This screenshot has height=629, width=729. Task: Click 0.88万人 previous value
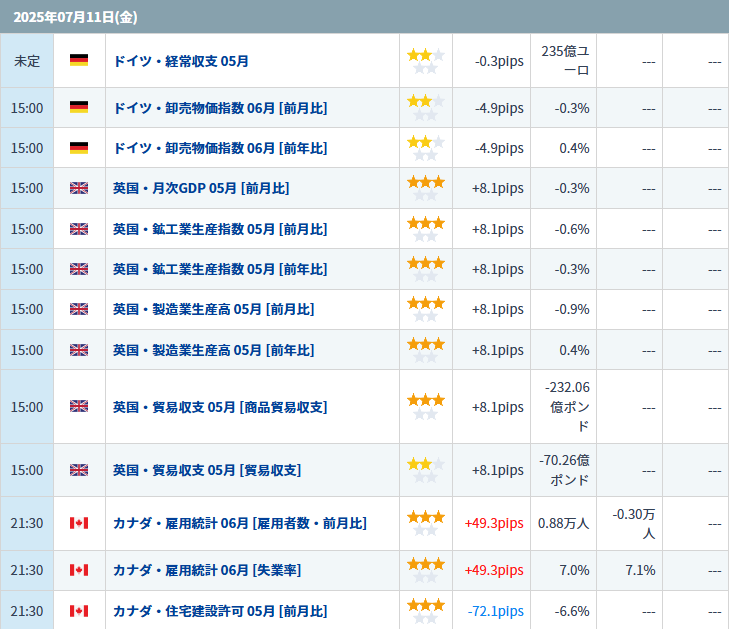click(x=563, y=523)
